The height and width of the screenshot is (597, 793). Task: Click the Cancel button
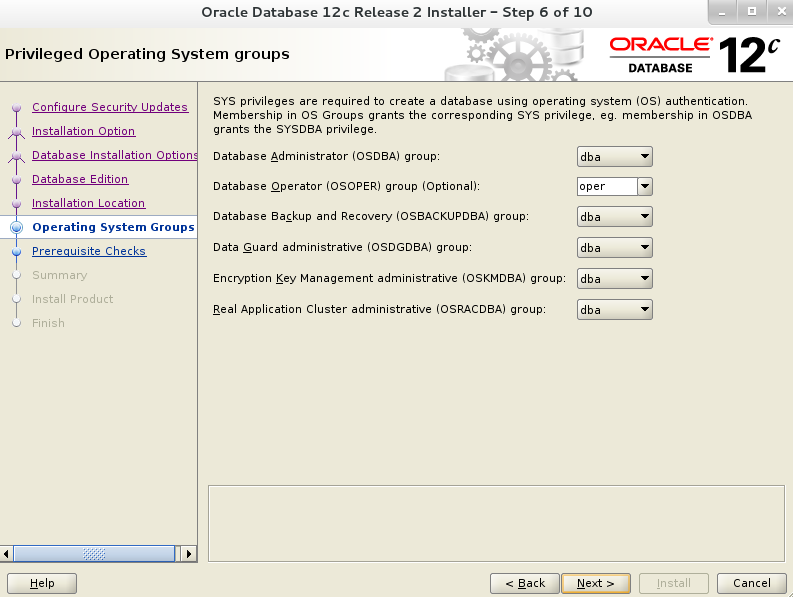tap(752, 583)
